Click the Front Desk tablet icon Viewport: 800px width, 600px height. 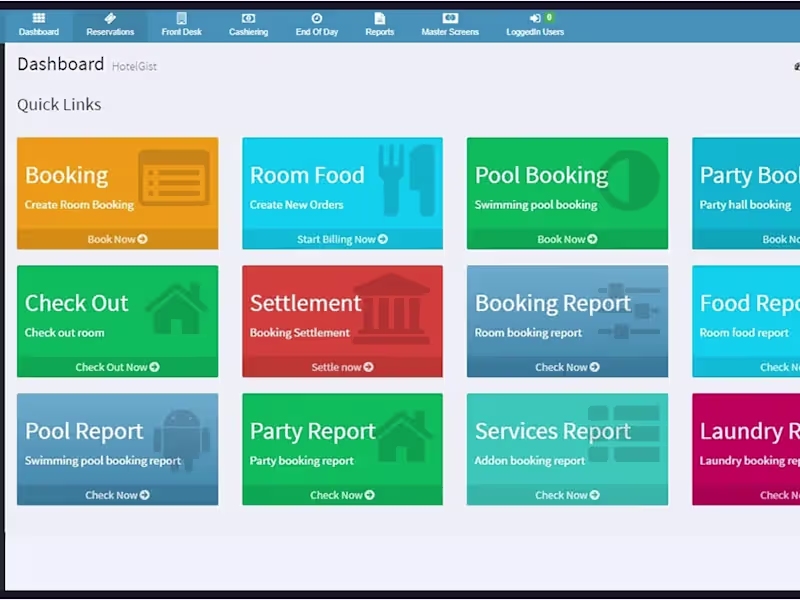[x=181, y=18]
